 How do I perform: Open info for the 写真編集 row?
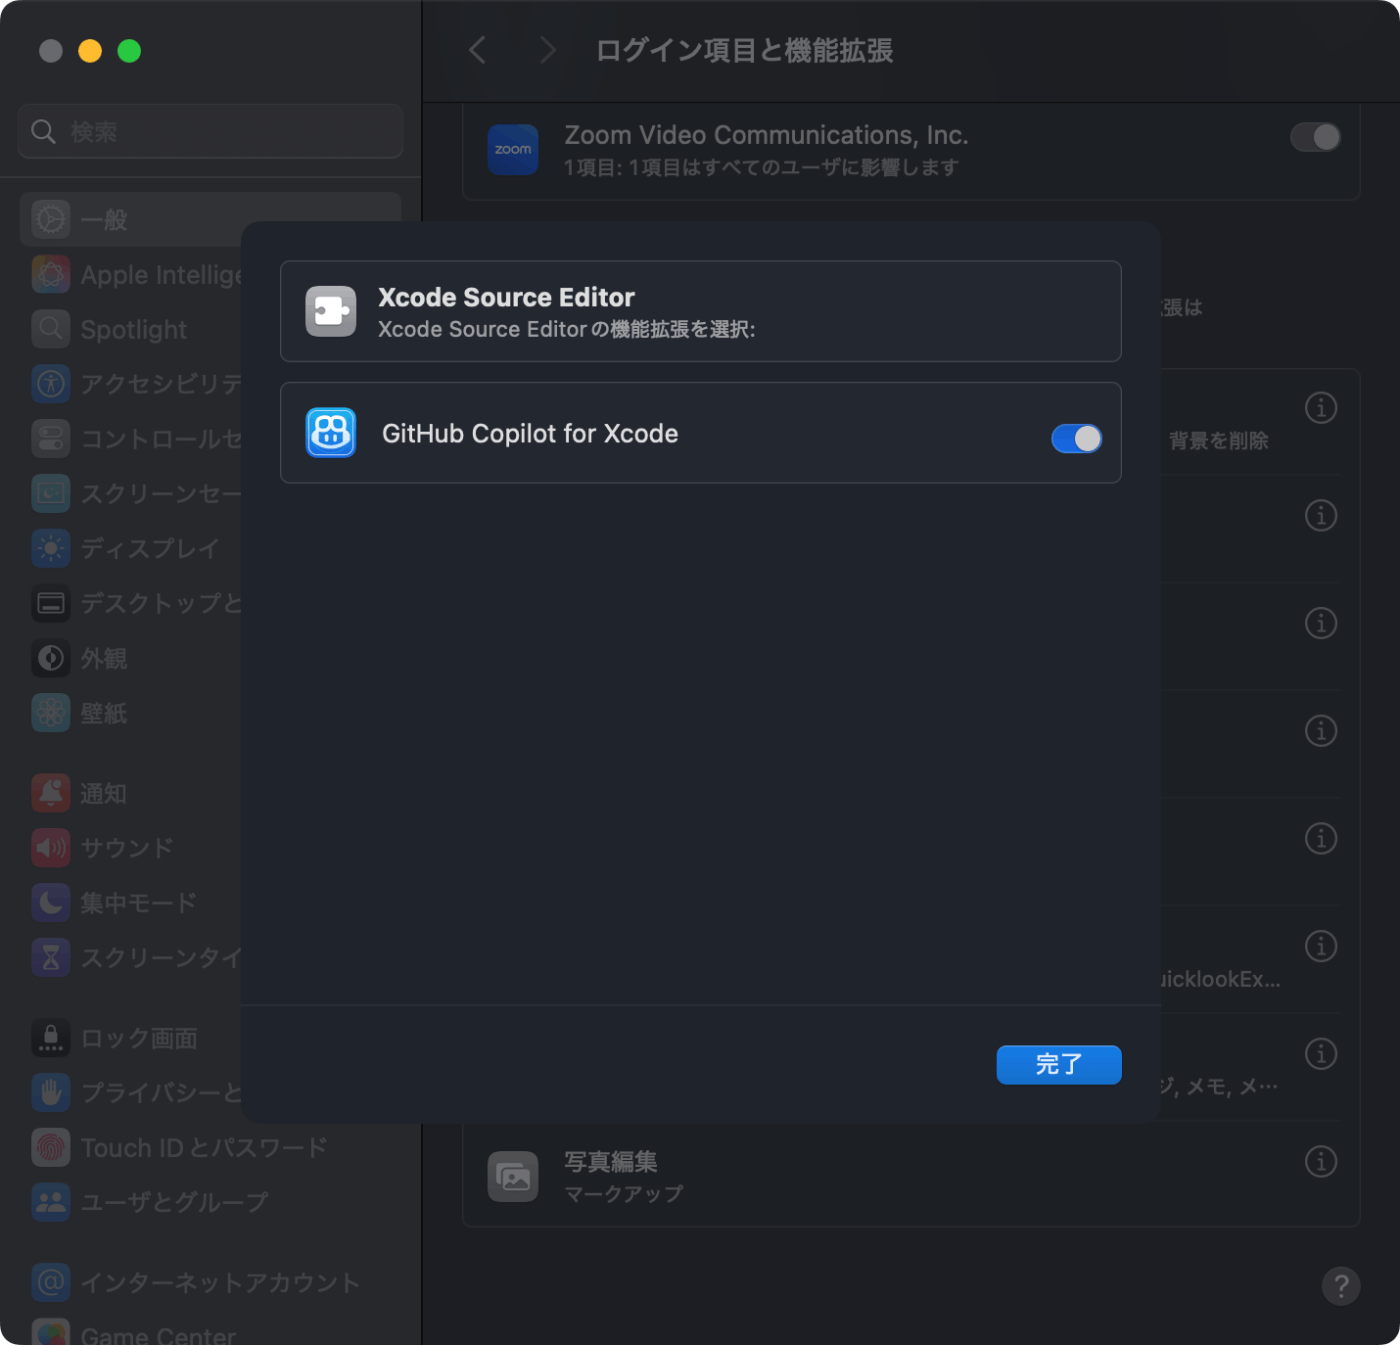pos(1321,1161)
